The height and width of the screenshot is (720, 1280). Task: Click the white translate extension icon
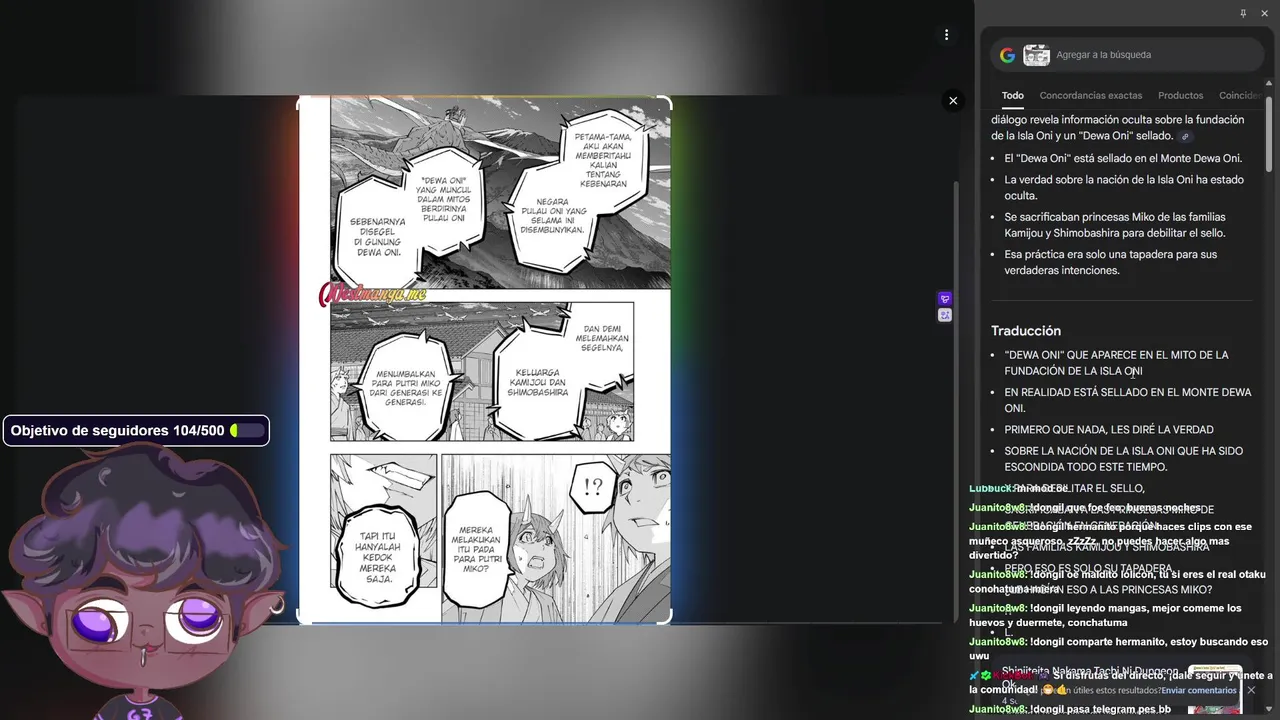click(x=945, y=315)
